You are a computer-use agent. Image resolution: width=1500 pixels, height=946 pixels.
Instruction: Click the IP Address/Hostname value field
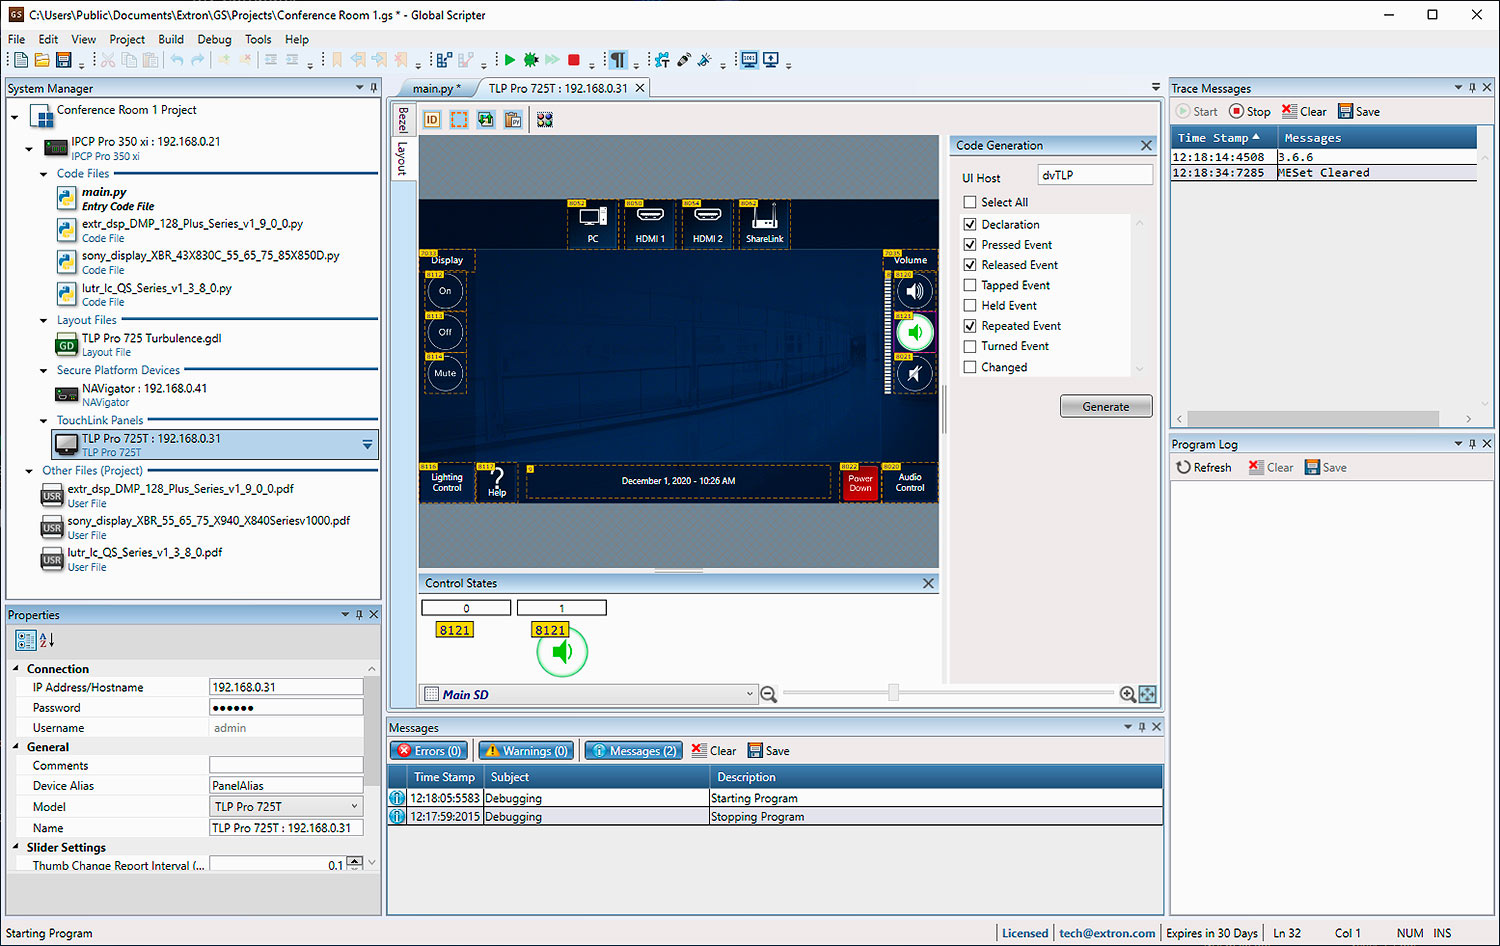286,687
